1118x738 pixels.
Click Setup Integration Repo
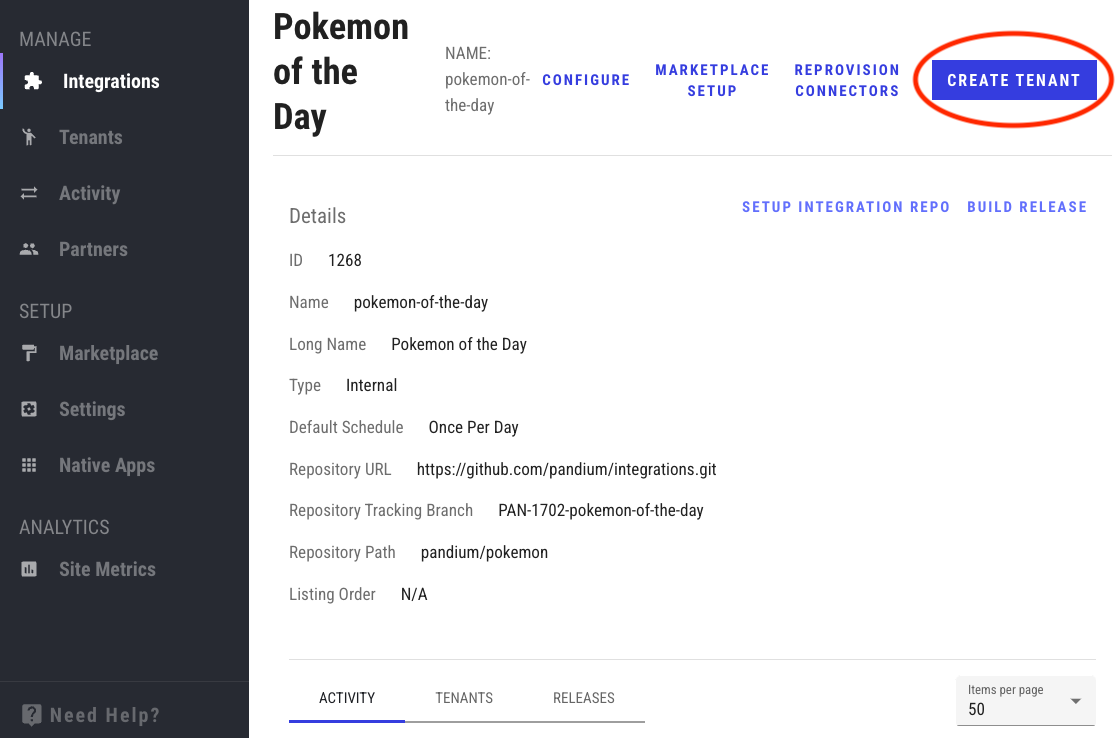click(x=846, y=207)
